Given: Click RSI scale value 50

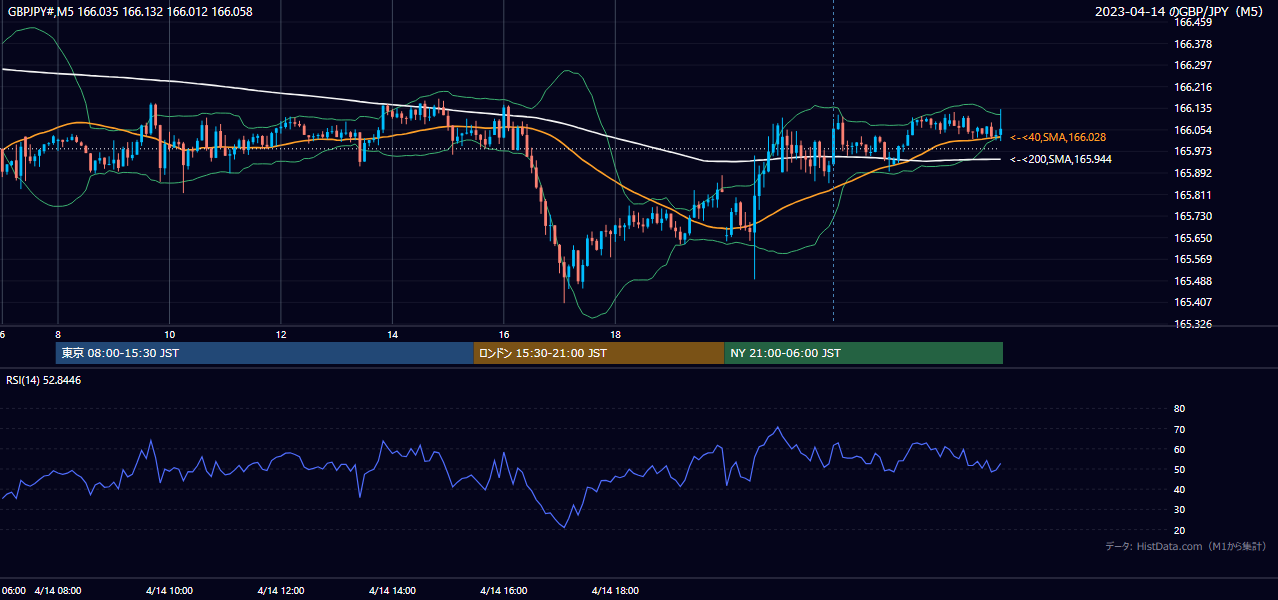Looking at the screenshot, I should click(x=1179, y=469).
